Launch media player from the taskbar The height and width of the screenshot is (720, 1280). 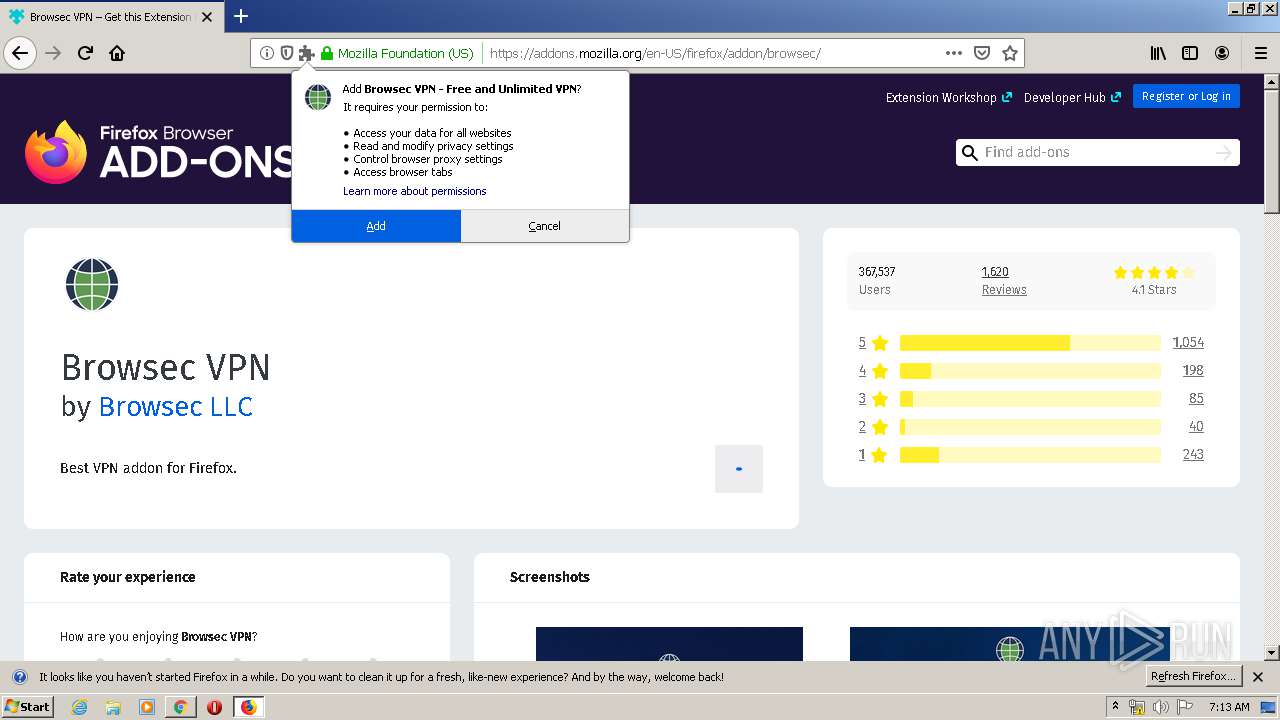coord(147,707)
